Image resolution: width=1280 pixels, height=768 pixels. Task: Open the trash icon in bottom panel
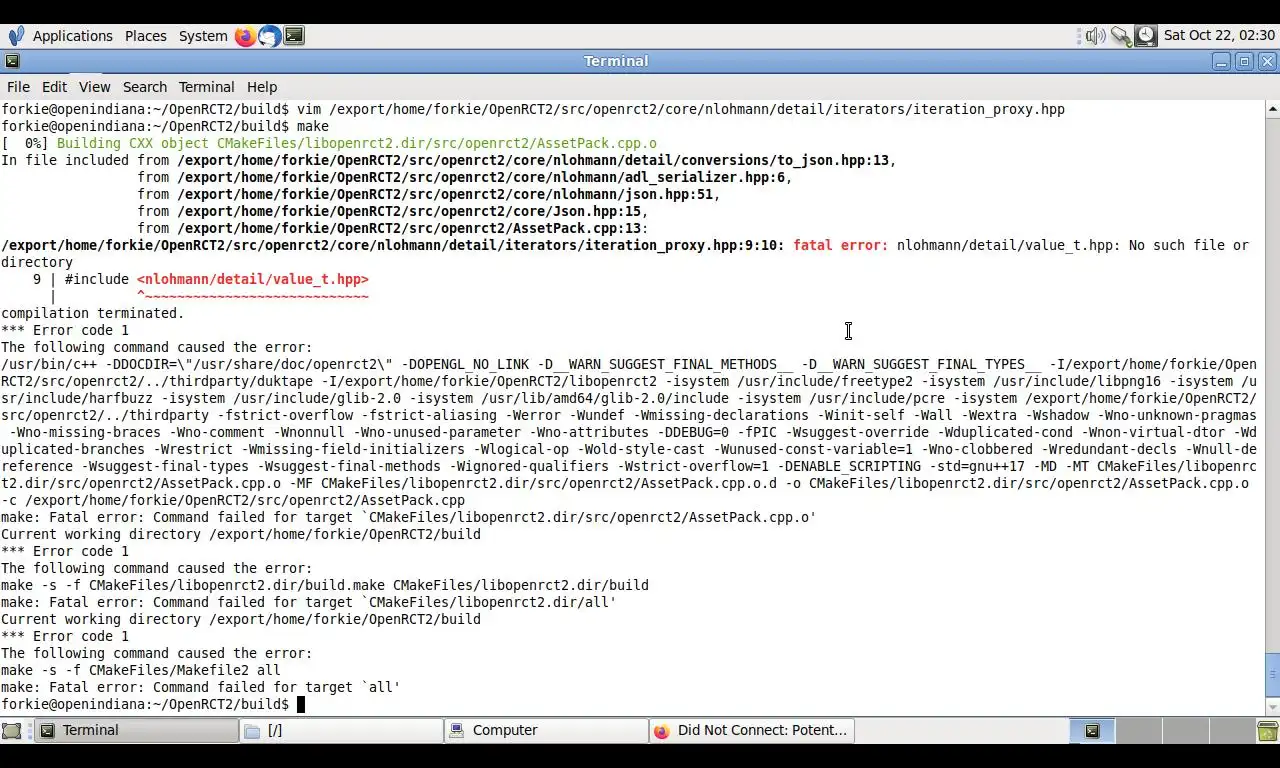click(x=1267, y=731)
